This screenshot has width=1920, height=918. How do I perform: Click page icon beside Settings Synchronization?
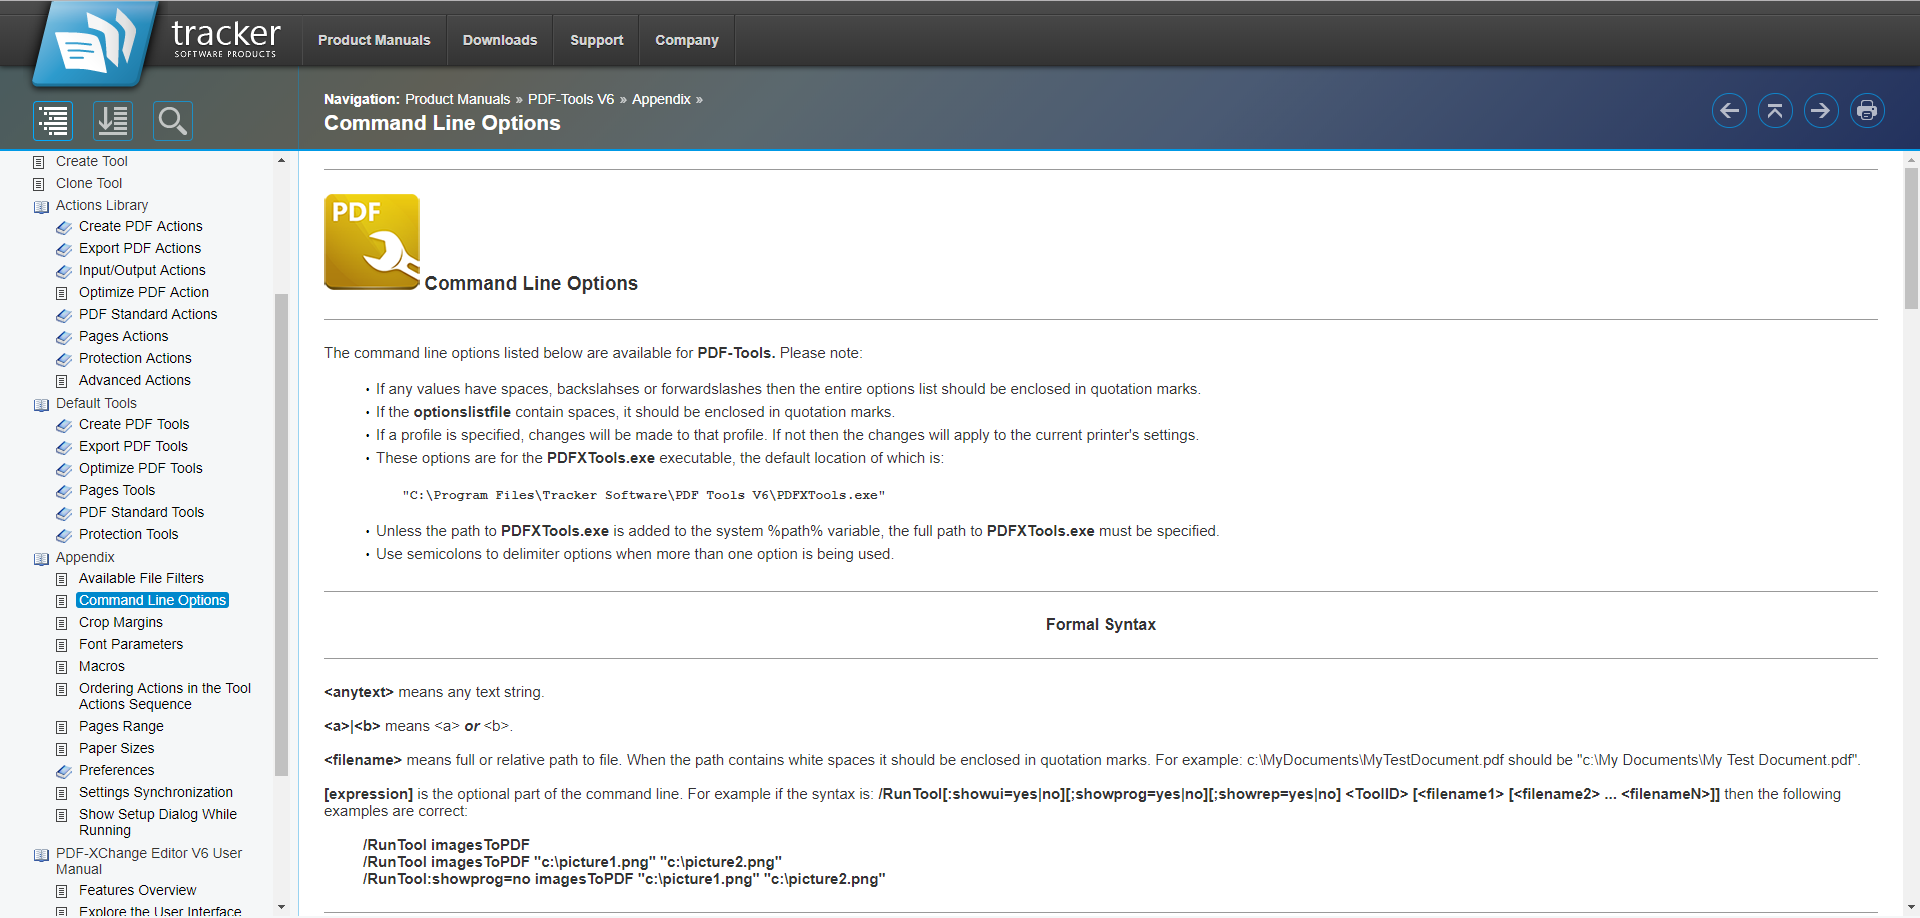coord(62,793)
